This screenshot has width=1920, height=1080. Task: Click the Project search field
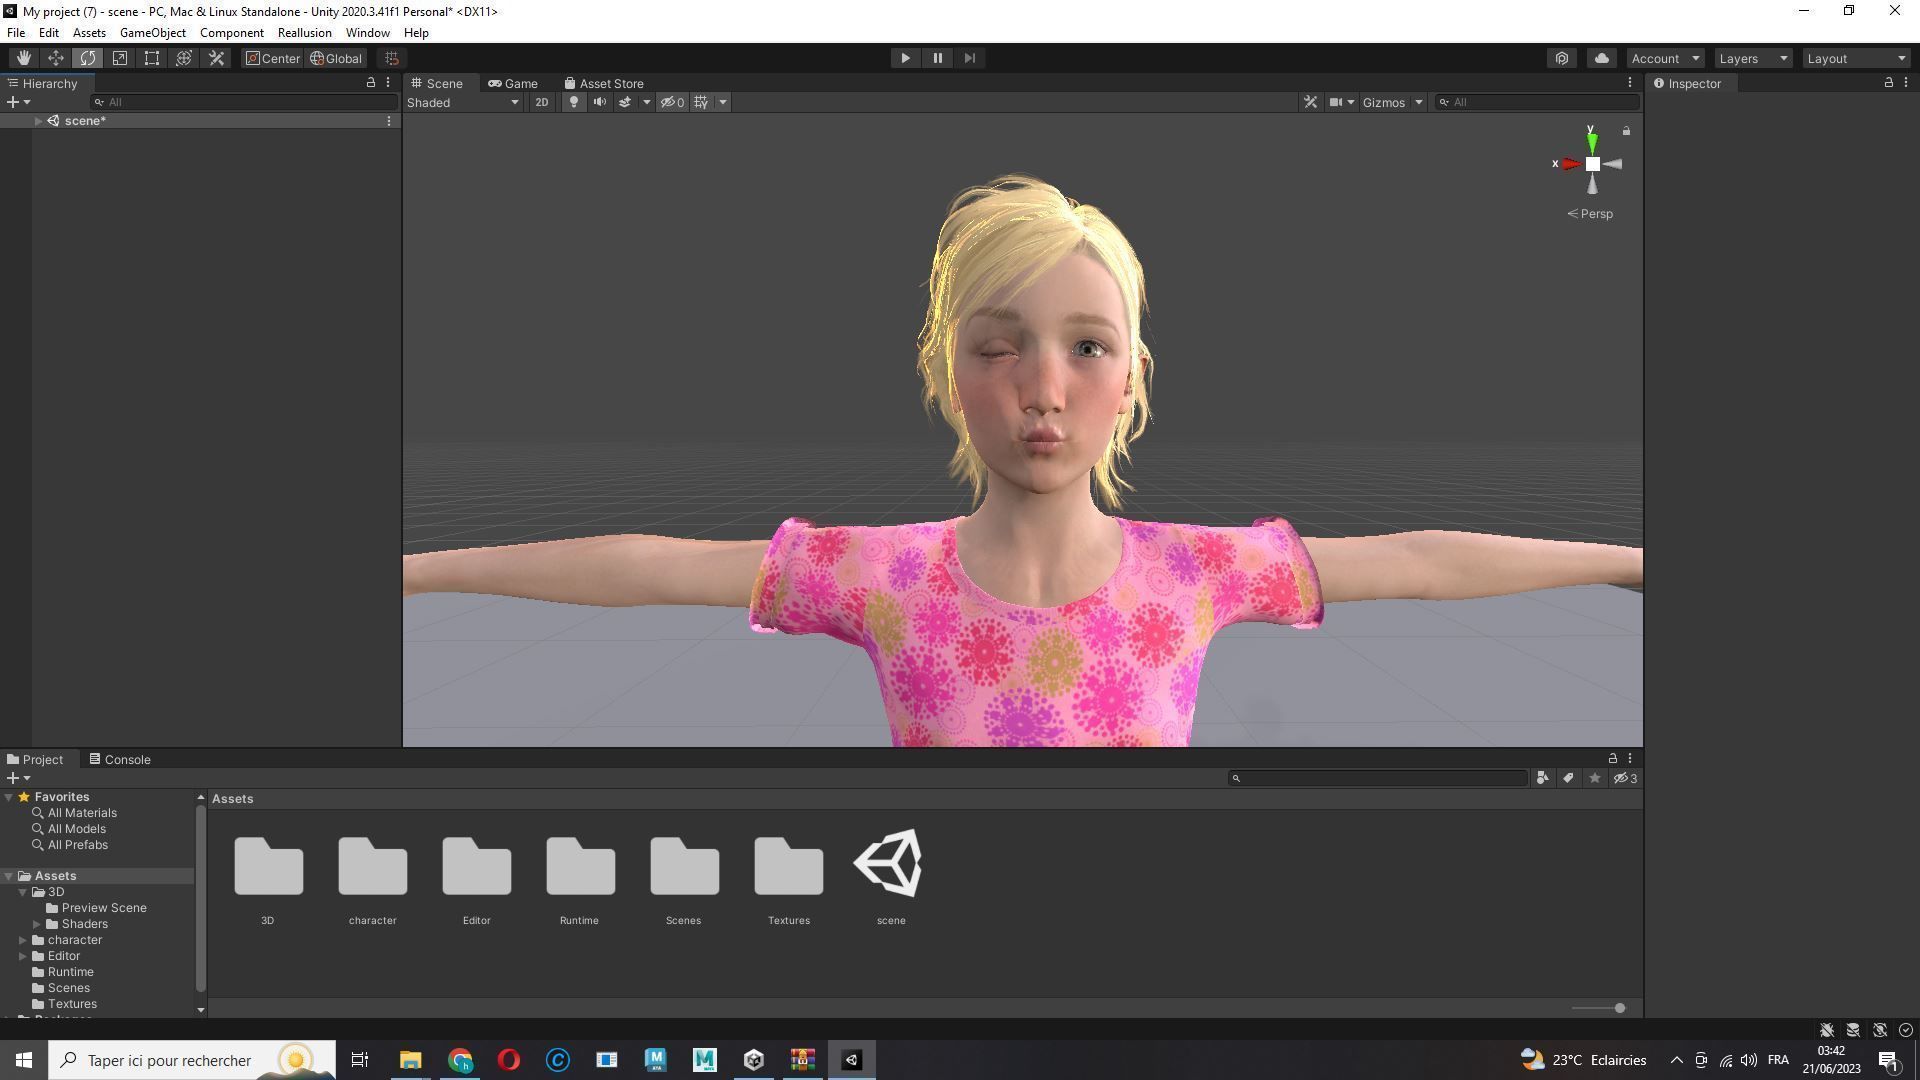tap(1378, 778)
